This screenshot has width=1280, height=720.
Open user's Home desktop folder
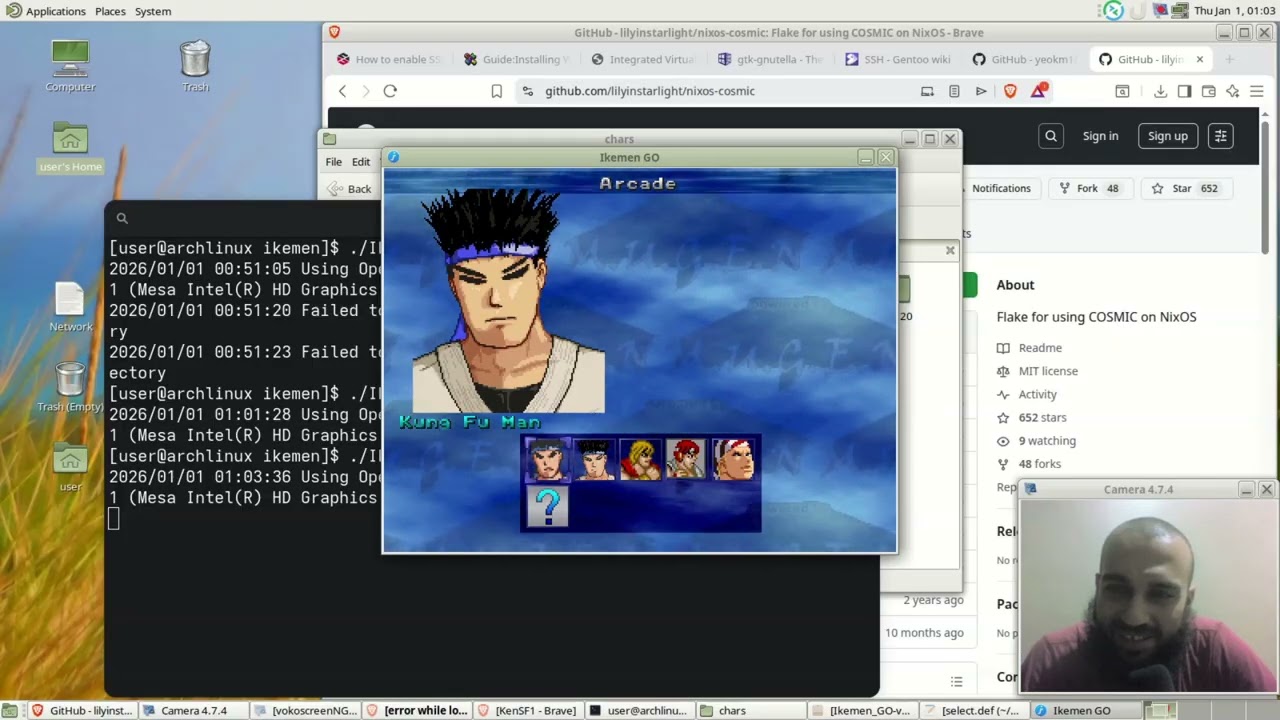click(70, 147)
